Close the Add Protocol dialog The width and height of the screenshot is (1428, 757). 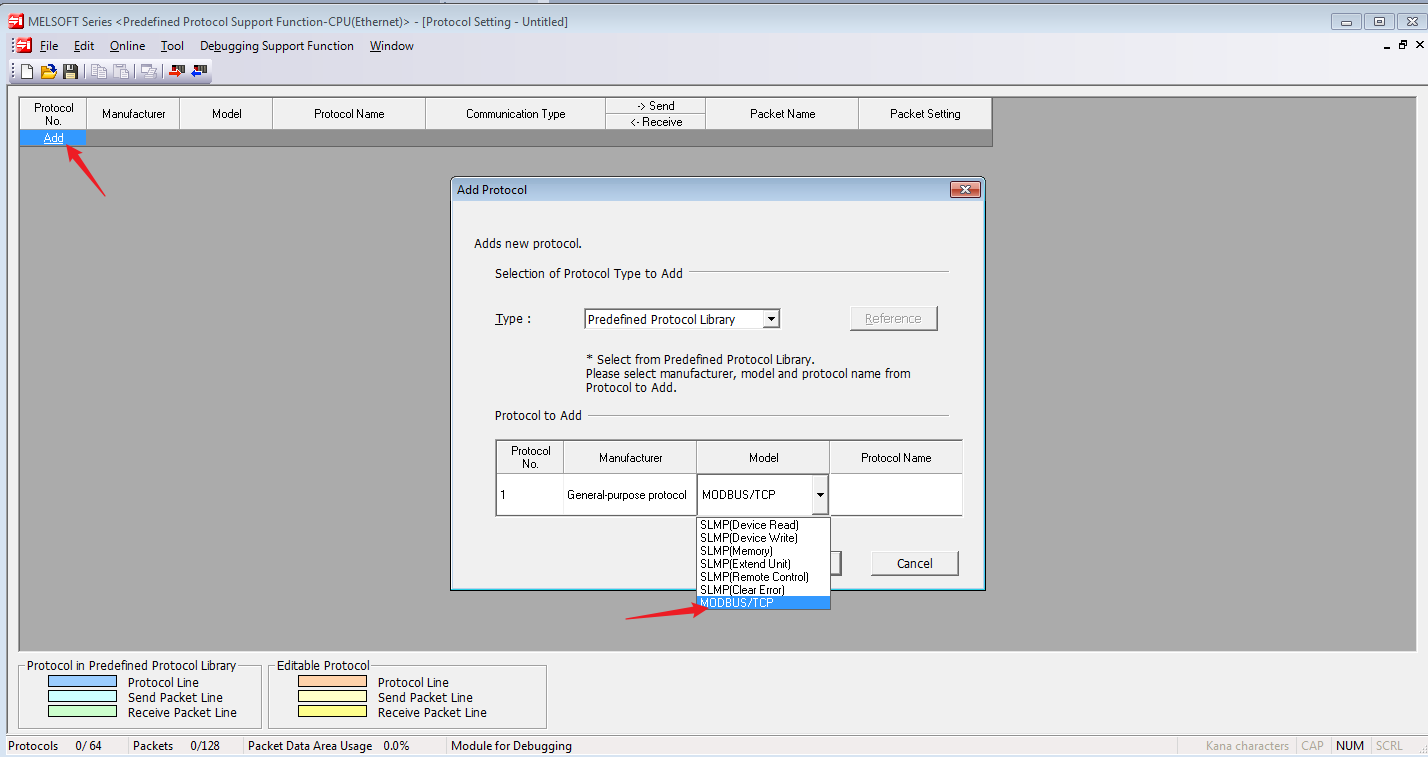click(964, 190)
